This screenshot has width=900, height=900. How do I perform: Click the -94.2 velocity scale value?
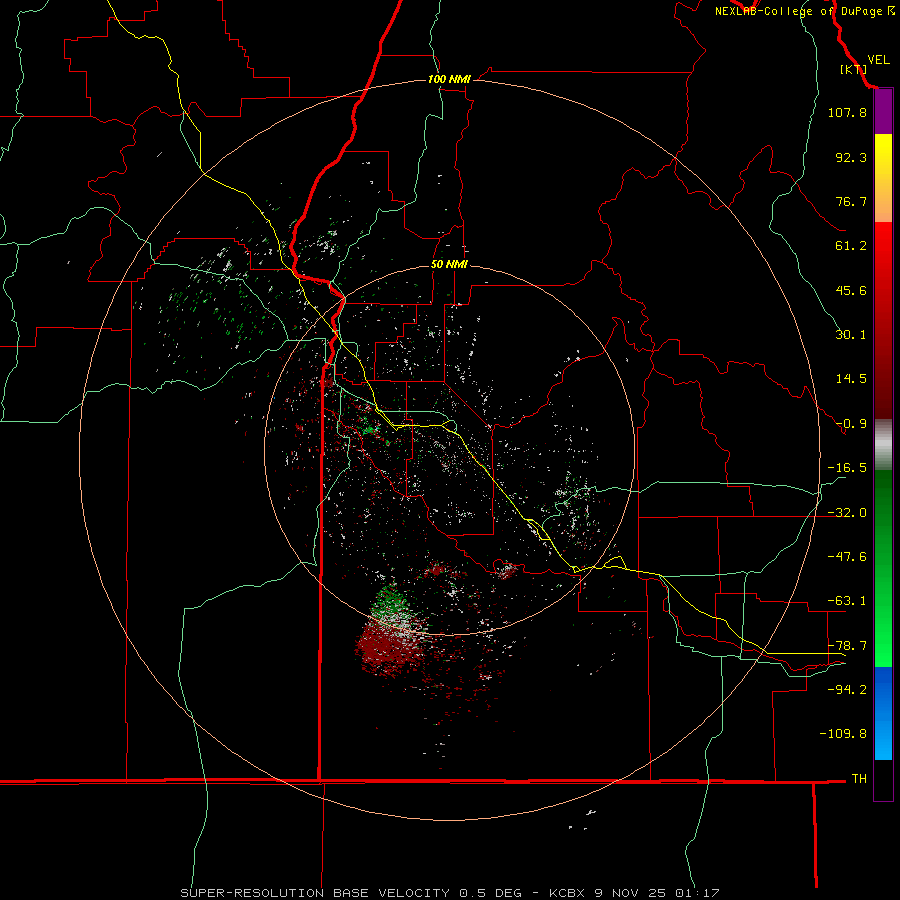[x=847, y=689]
